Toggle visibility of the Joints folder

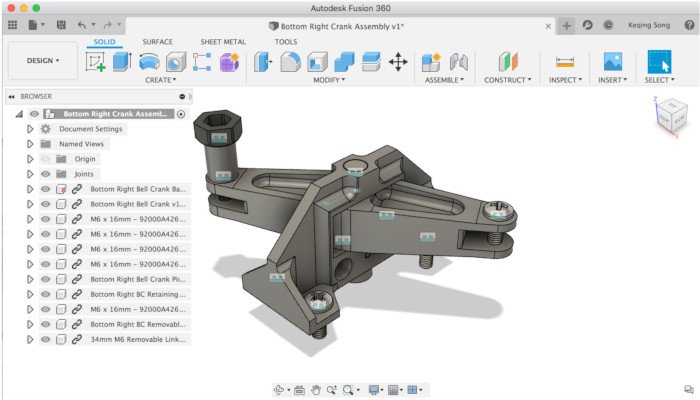point(44,173)
